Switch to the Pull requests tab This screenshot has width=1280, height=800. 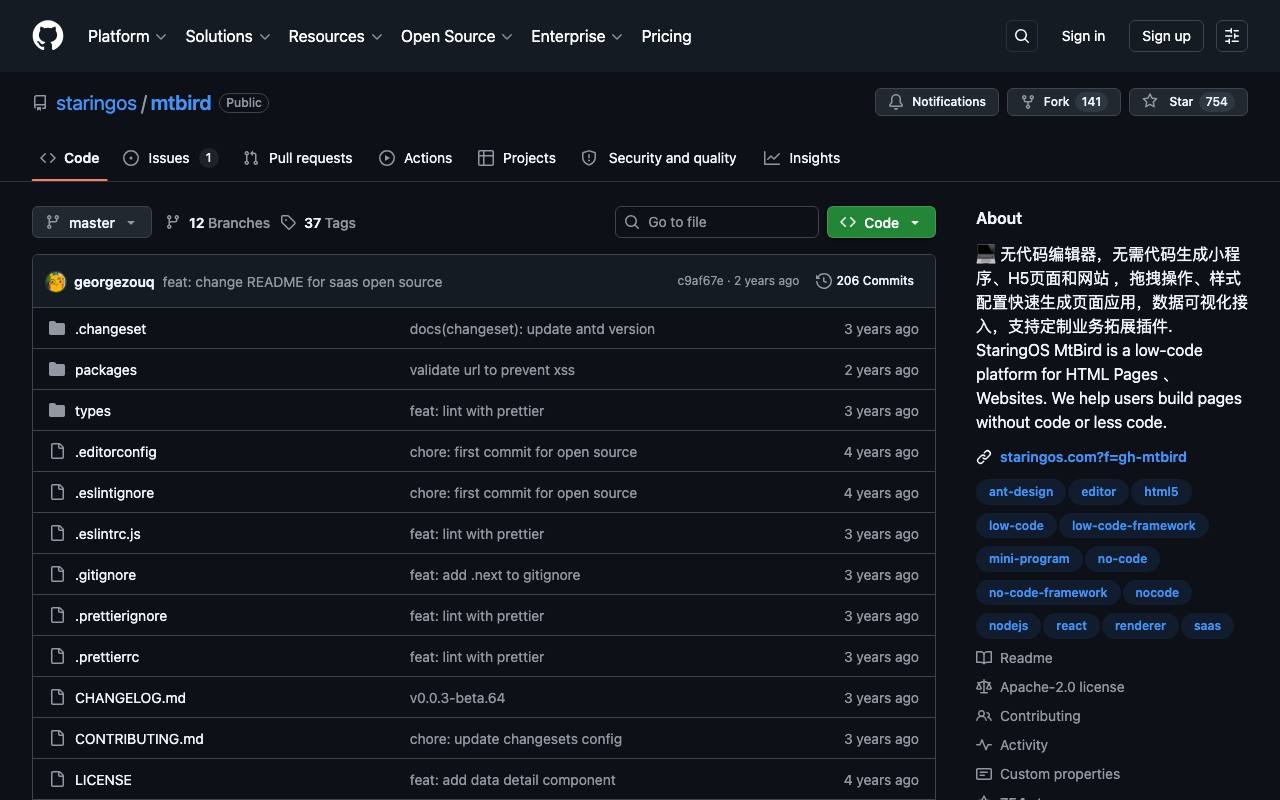pyautogui.click(x=298, y=158)
